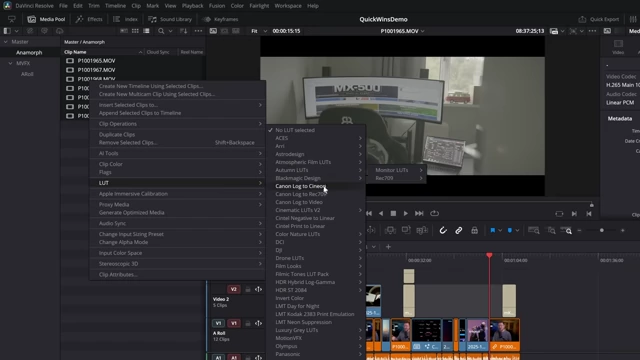This screenshot has width=640, height=360.
Task: Select clip P1001967.MOV in media pool
Action: point(96,70)
